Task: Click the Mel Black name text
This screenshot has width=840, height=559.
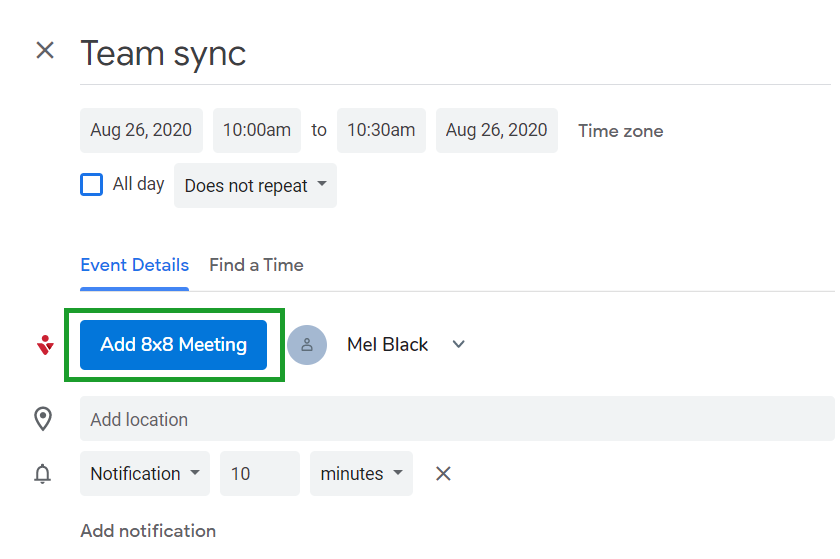Action: tap(387, 344)
